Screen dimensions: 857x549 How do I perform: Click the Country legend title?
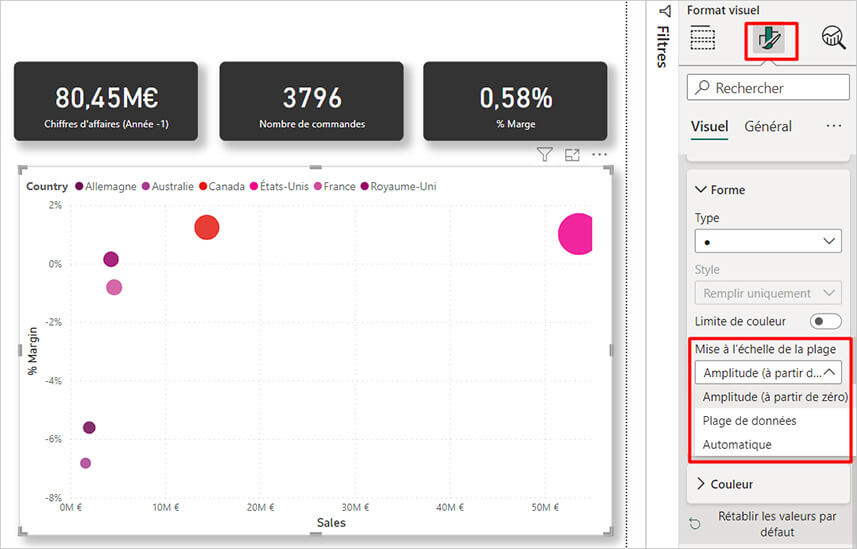coord(47,186)
